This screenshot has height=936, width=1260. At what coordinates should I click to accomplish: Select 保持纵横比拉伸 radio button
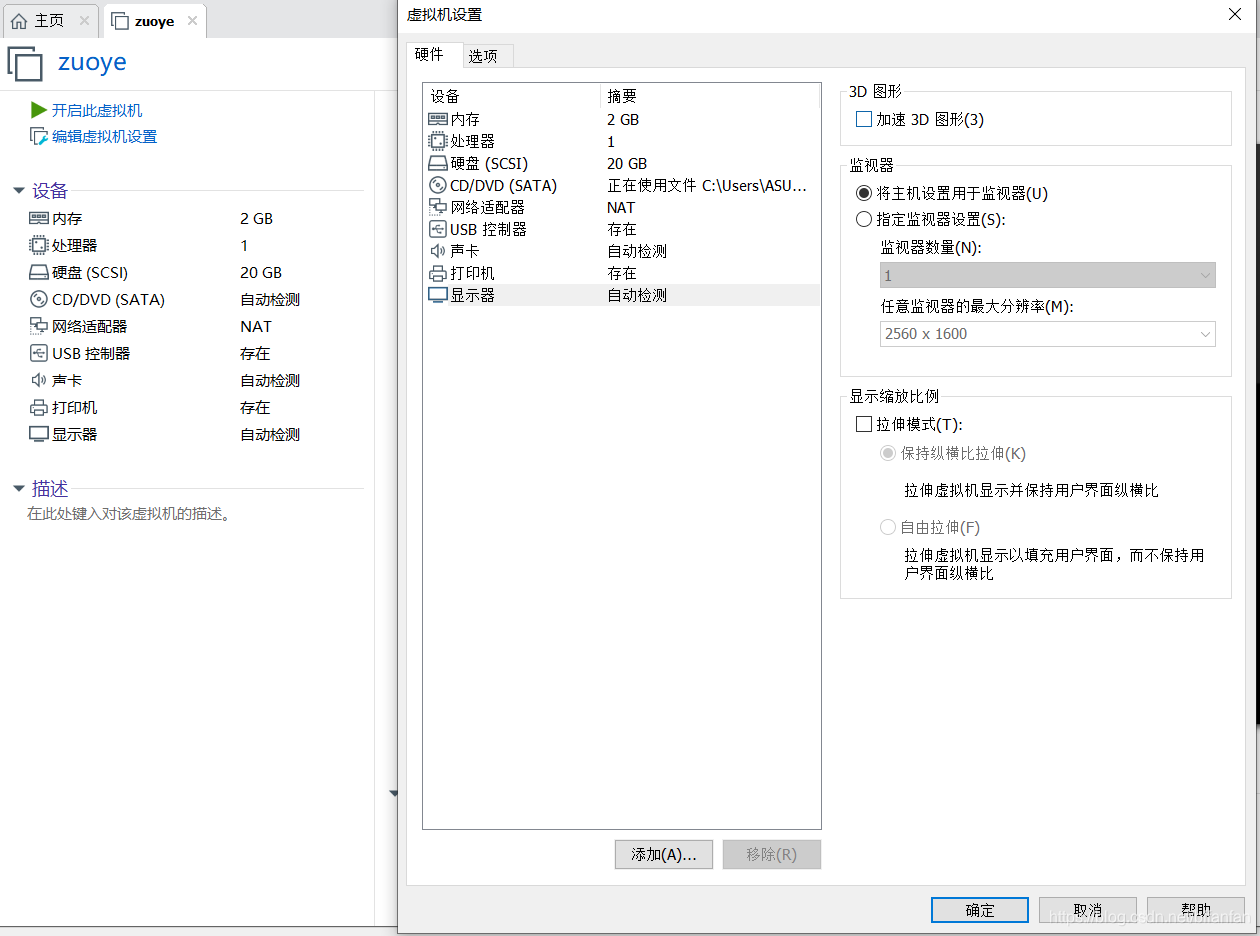click(888, 453)
